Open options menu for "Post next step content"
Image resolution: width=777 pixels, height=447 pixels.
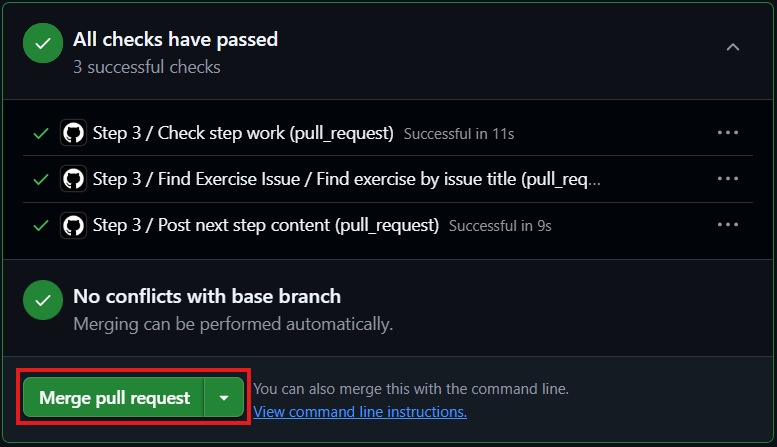(727, 225)
